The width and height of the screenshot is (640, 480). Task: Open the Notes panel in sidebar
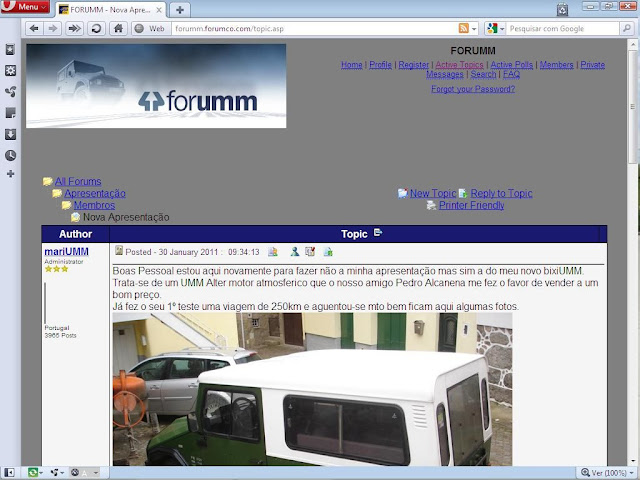click(10, 113)
